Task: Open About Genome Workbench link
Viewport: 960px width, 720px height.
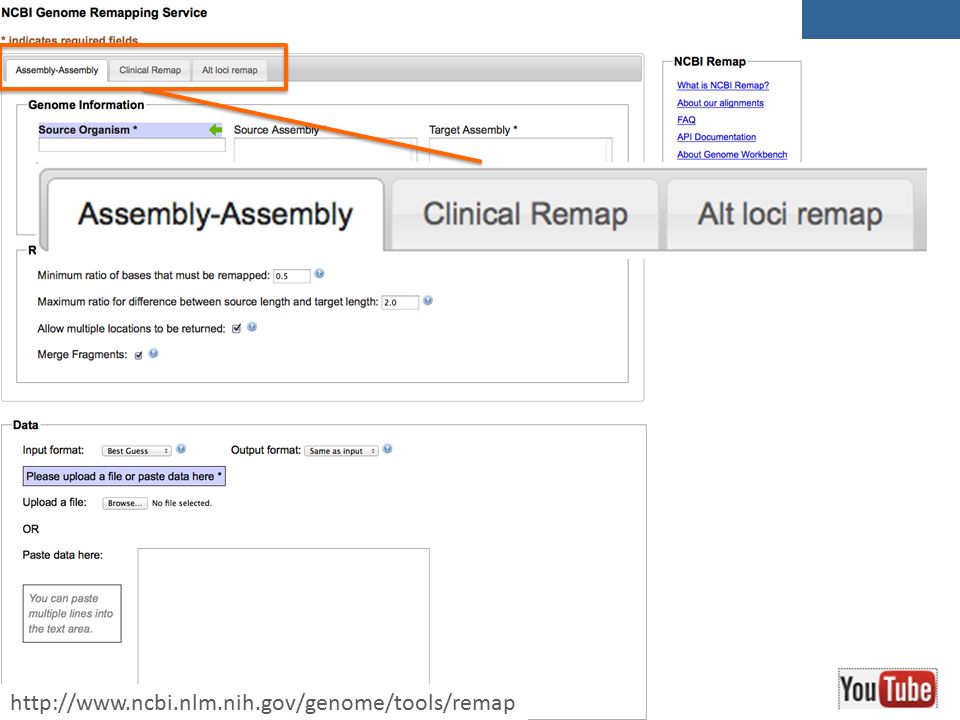Action: pyautogui.click(x=732, y=154)
